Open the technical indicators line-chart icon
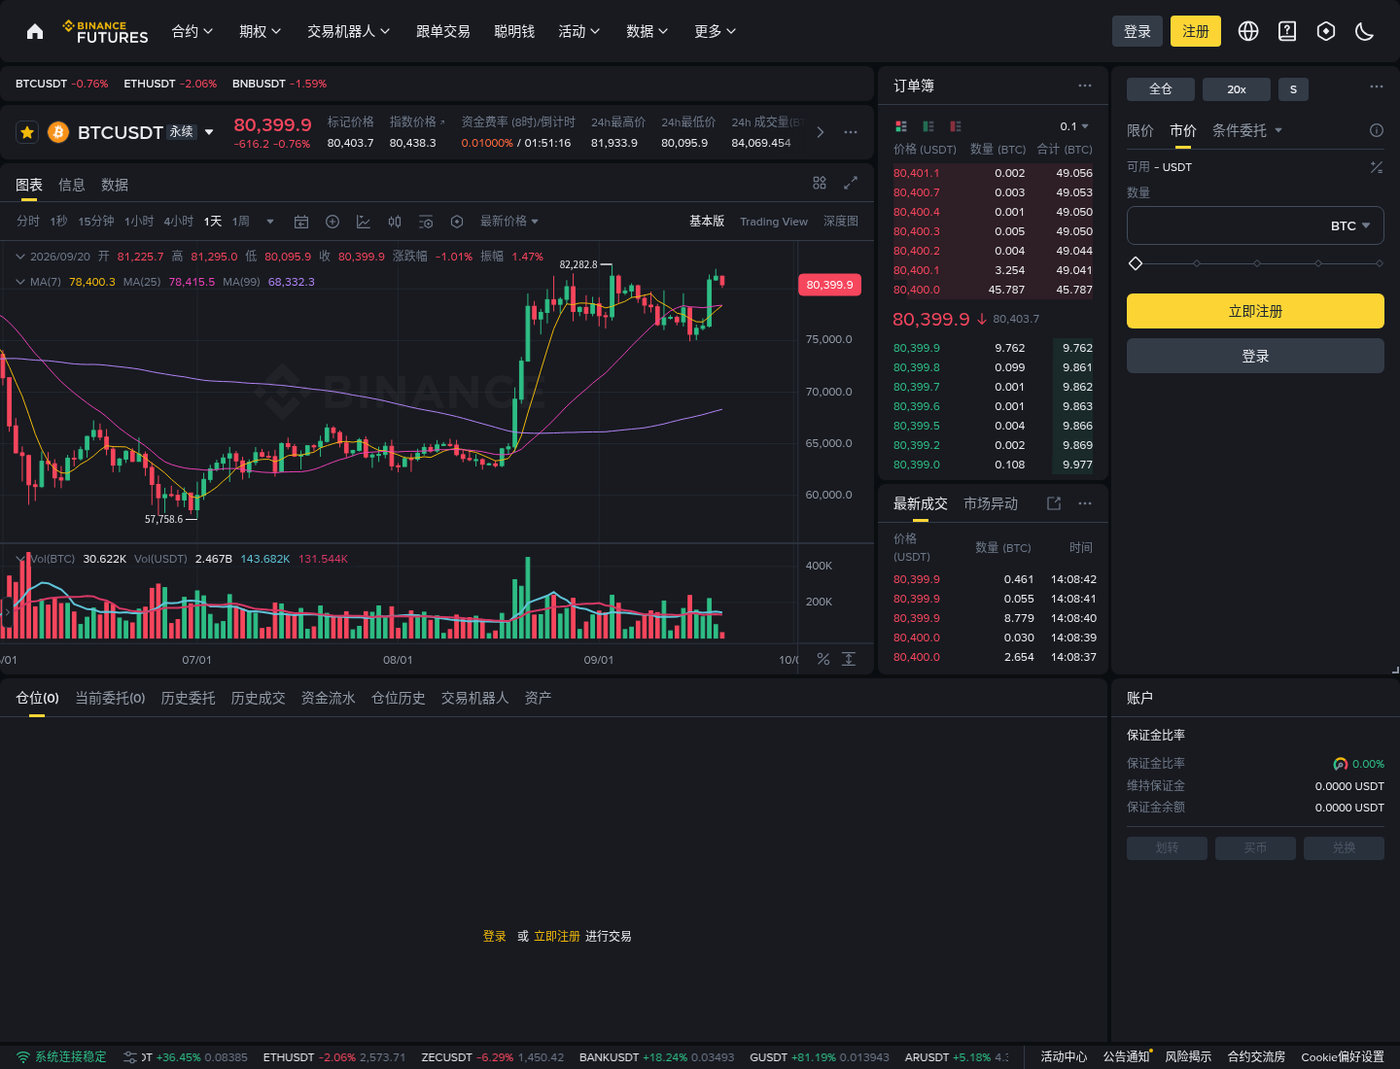Image resolution: width=1400 pixels, height=1069 pixels. 363,221
